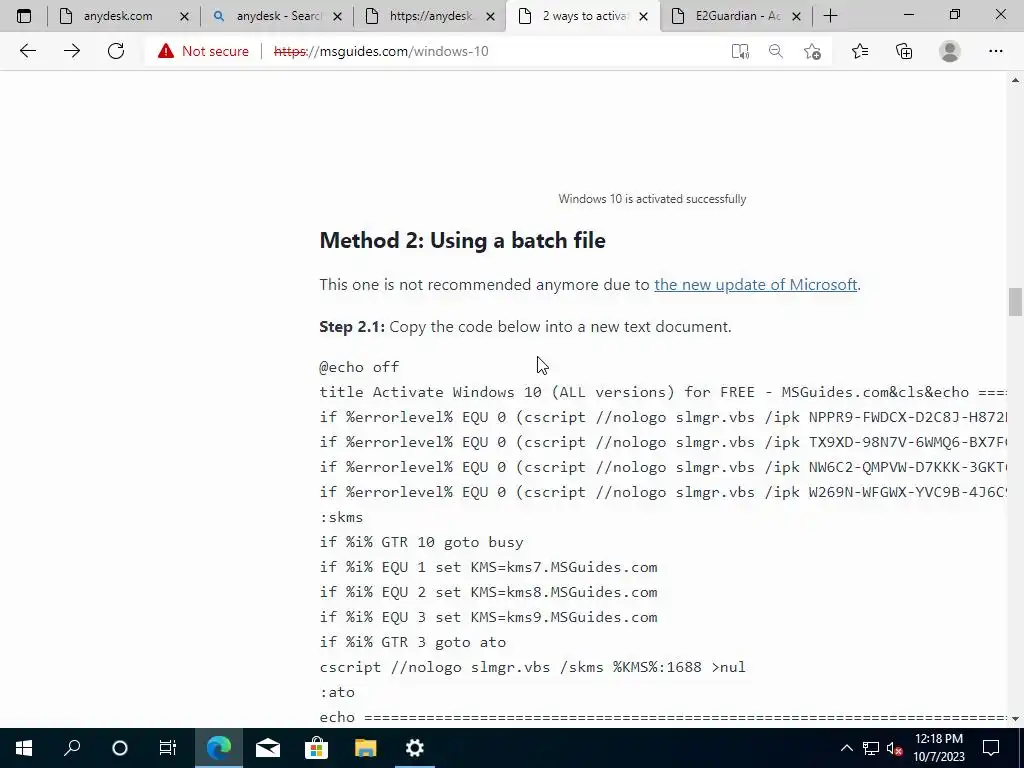Viewport: 1024px width, 768px height.
Task: Open Task View in taskbar
Action: pyautogui.click(x=168, y=748)
